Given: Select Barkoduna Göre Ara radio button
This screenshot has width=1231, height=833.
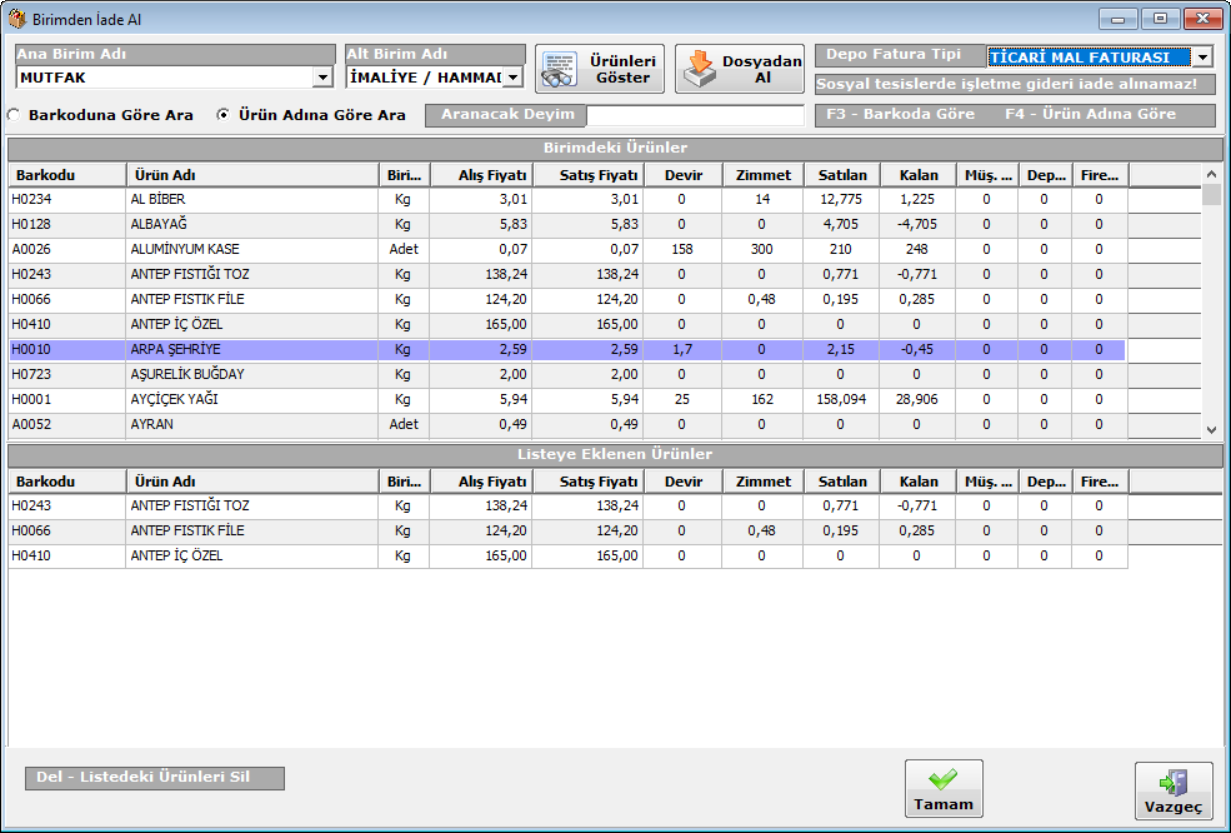Looking at the screenshot, I should click(x=14, y=115).
